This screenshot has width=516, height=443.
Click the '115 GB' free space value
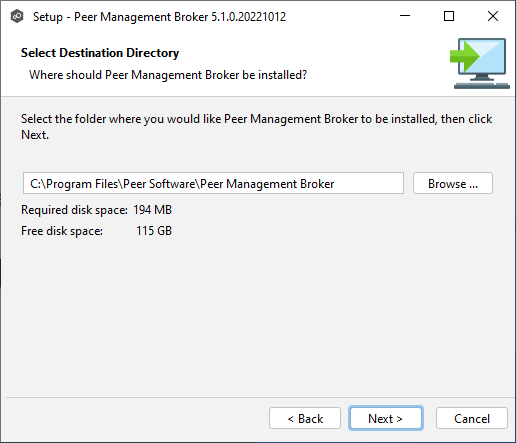[x=154, y=231]
